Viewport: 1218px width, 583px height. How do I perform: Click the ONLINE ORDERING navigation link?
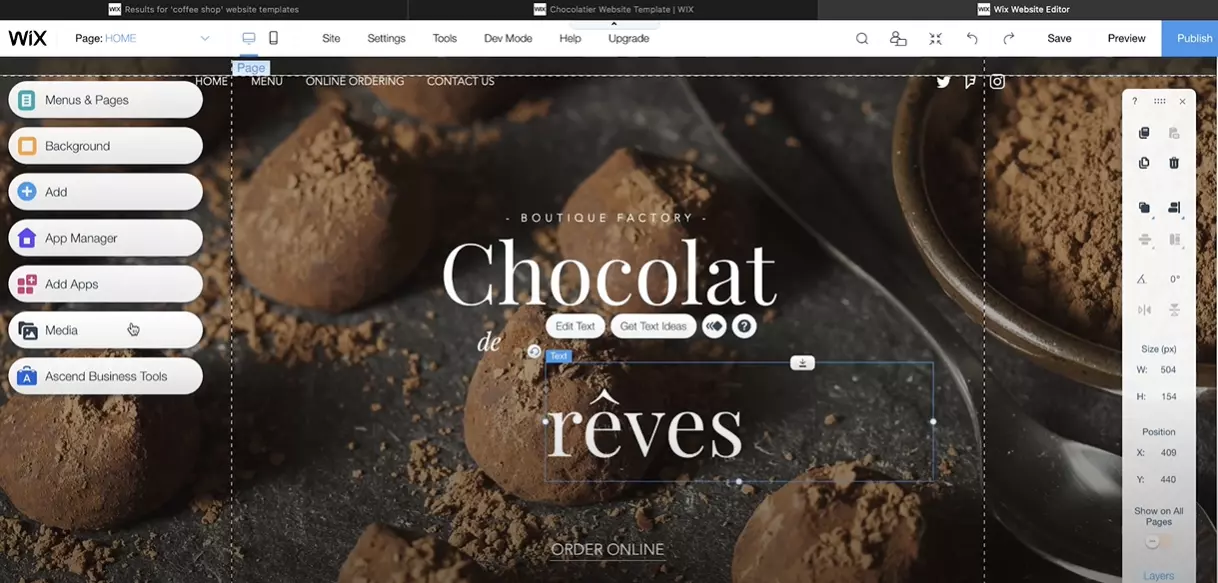coord(355,81)
